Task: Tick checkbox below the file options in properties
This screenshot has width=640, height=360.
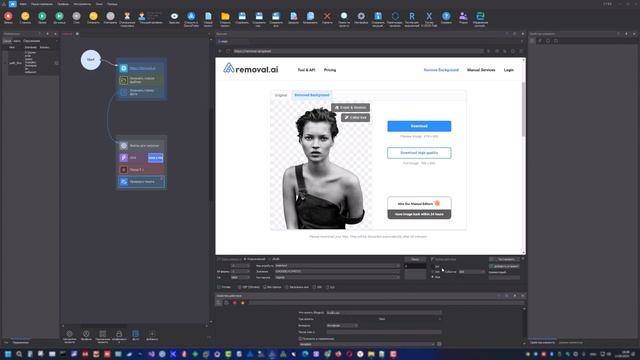Action: point(300,338)
